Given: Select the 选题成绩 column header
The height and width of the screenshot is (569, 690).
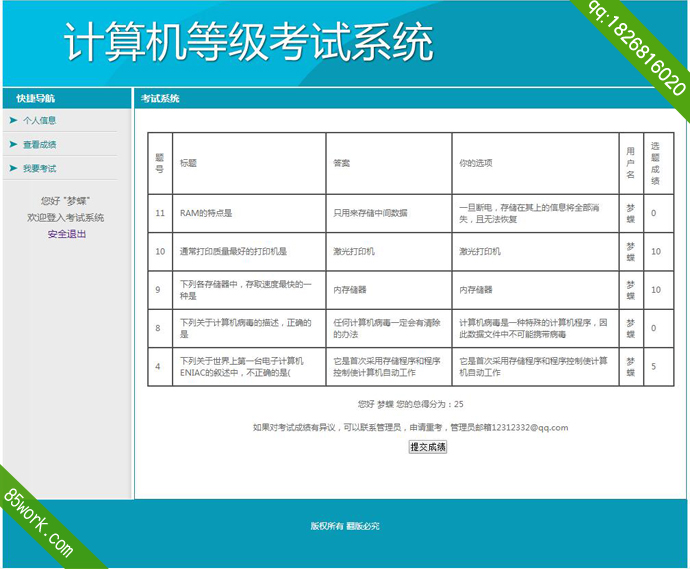Looking at the screenshot, I should (x=655, y=163).
